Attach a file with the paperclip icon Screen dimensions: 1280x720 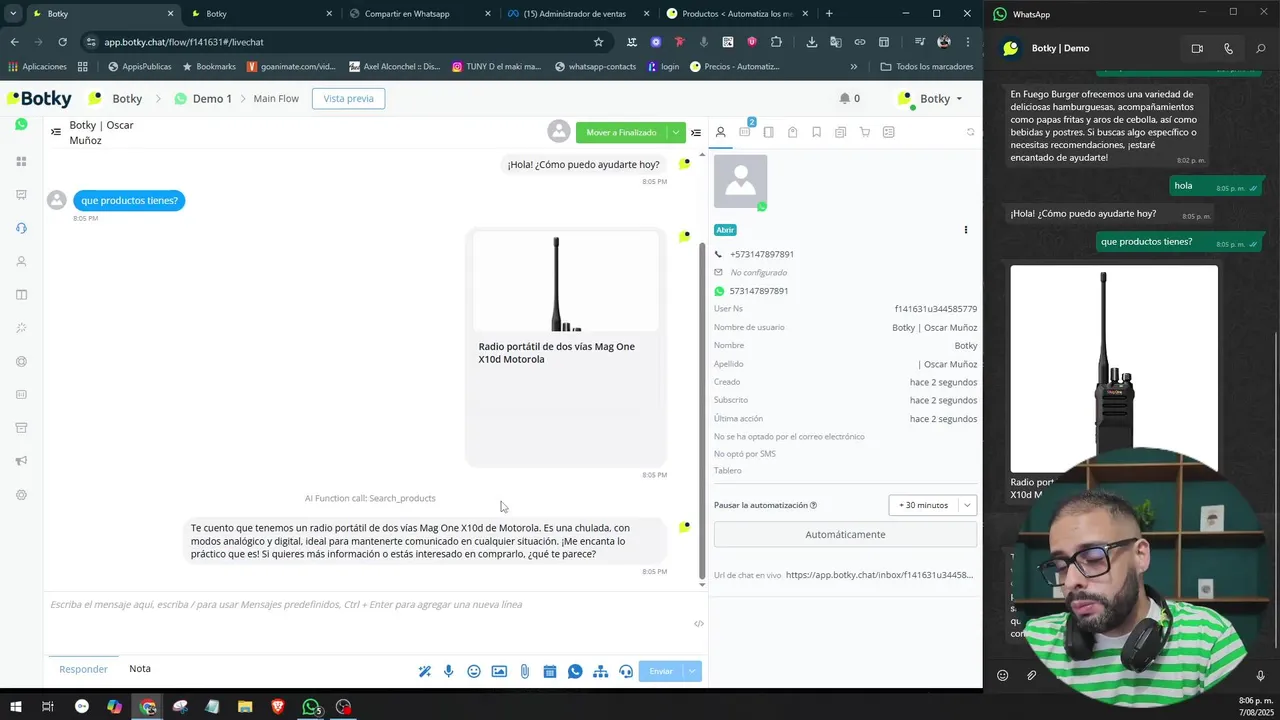click(x=524, y=671)
